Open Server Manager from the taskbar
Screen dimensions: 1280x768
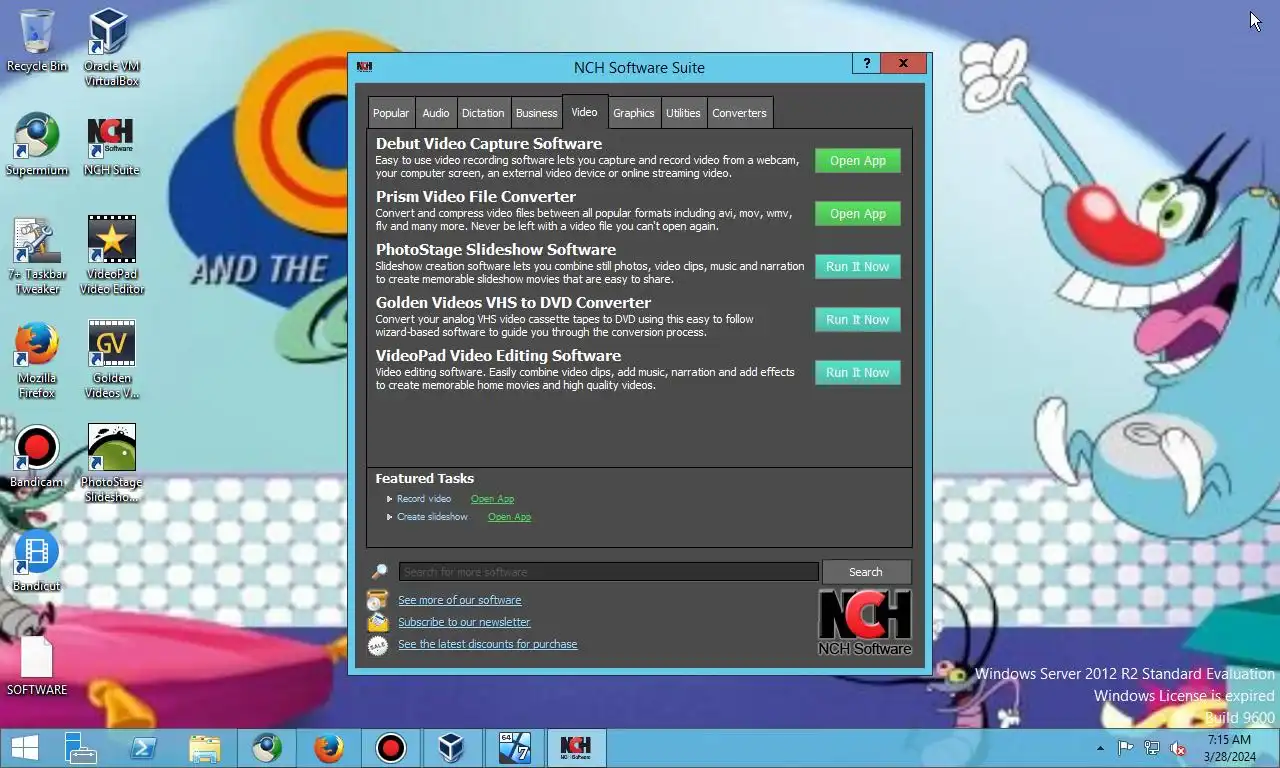click(80, 748)
